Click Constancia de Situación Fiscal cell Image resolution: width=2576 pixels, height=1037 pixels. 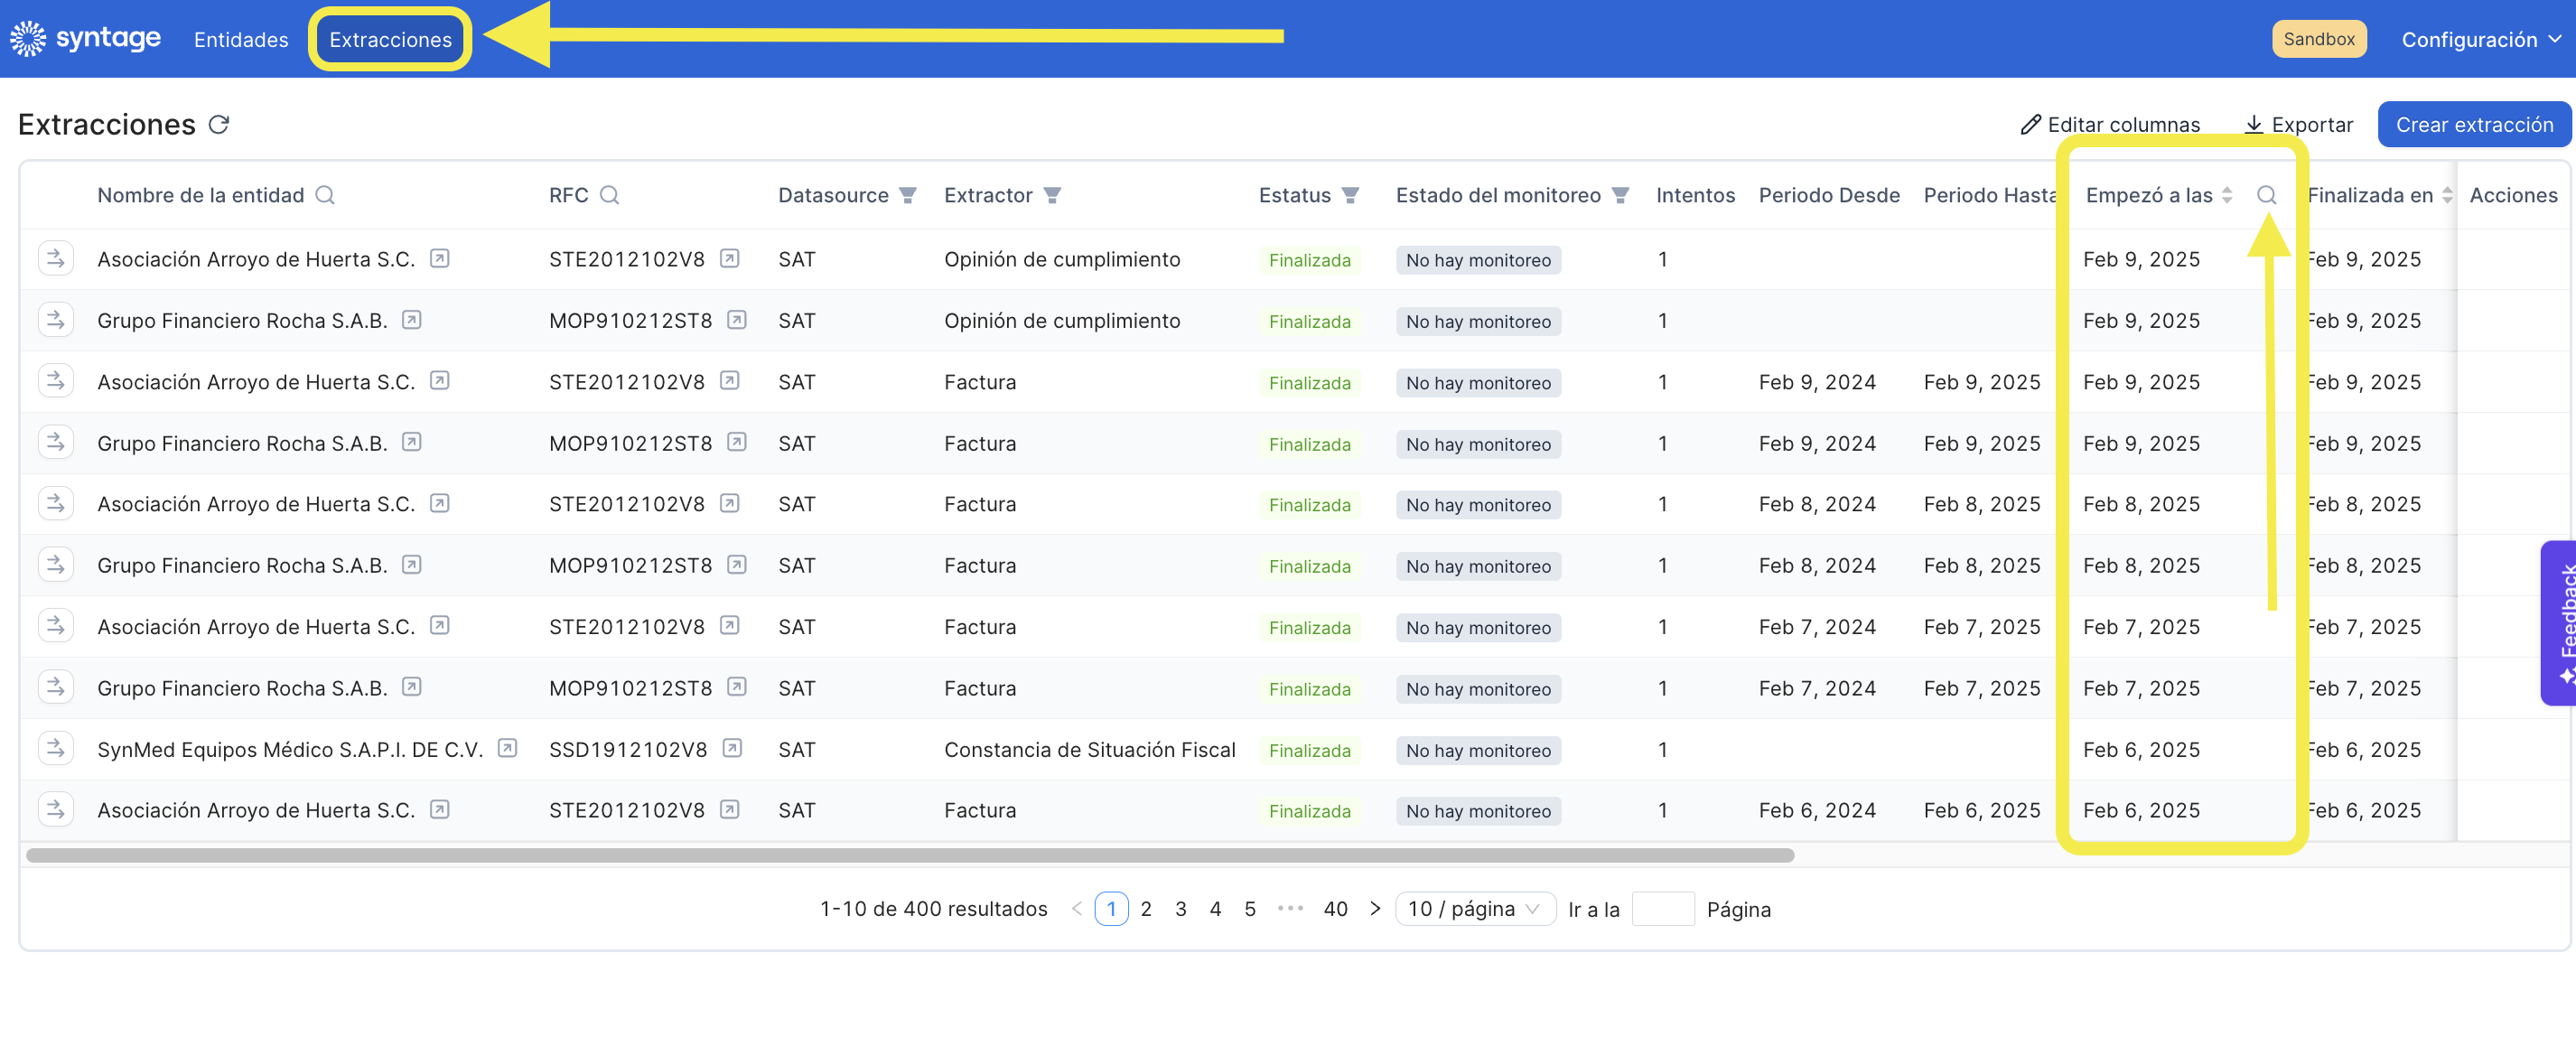1090,749
